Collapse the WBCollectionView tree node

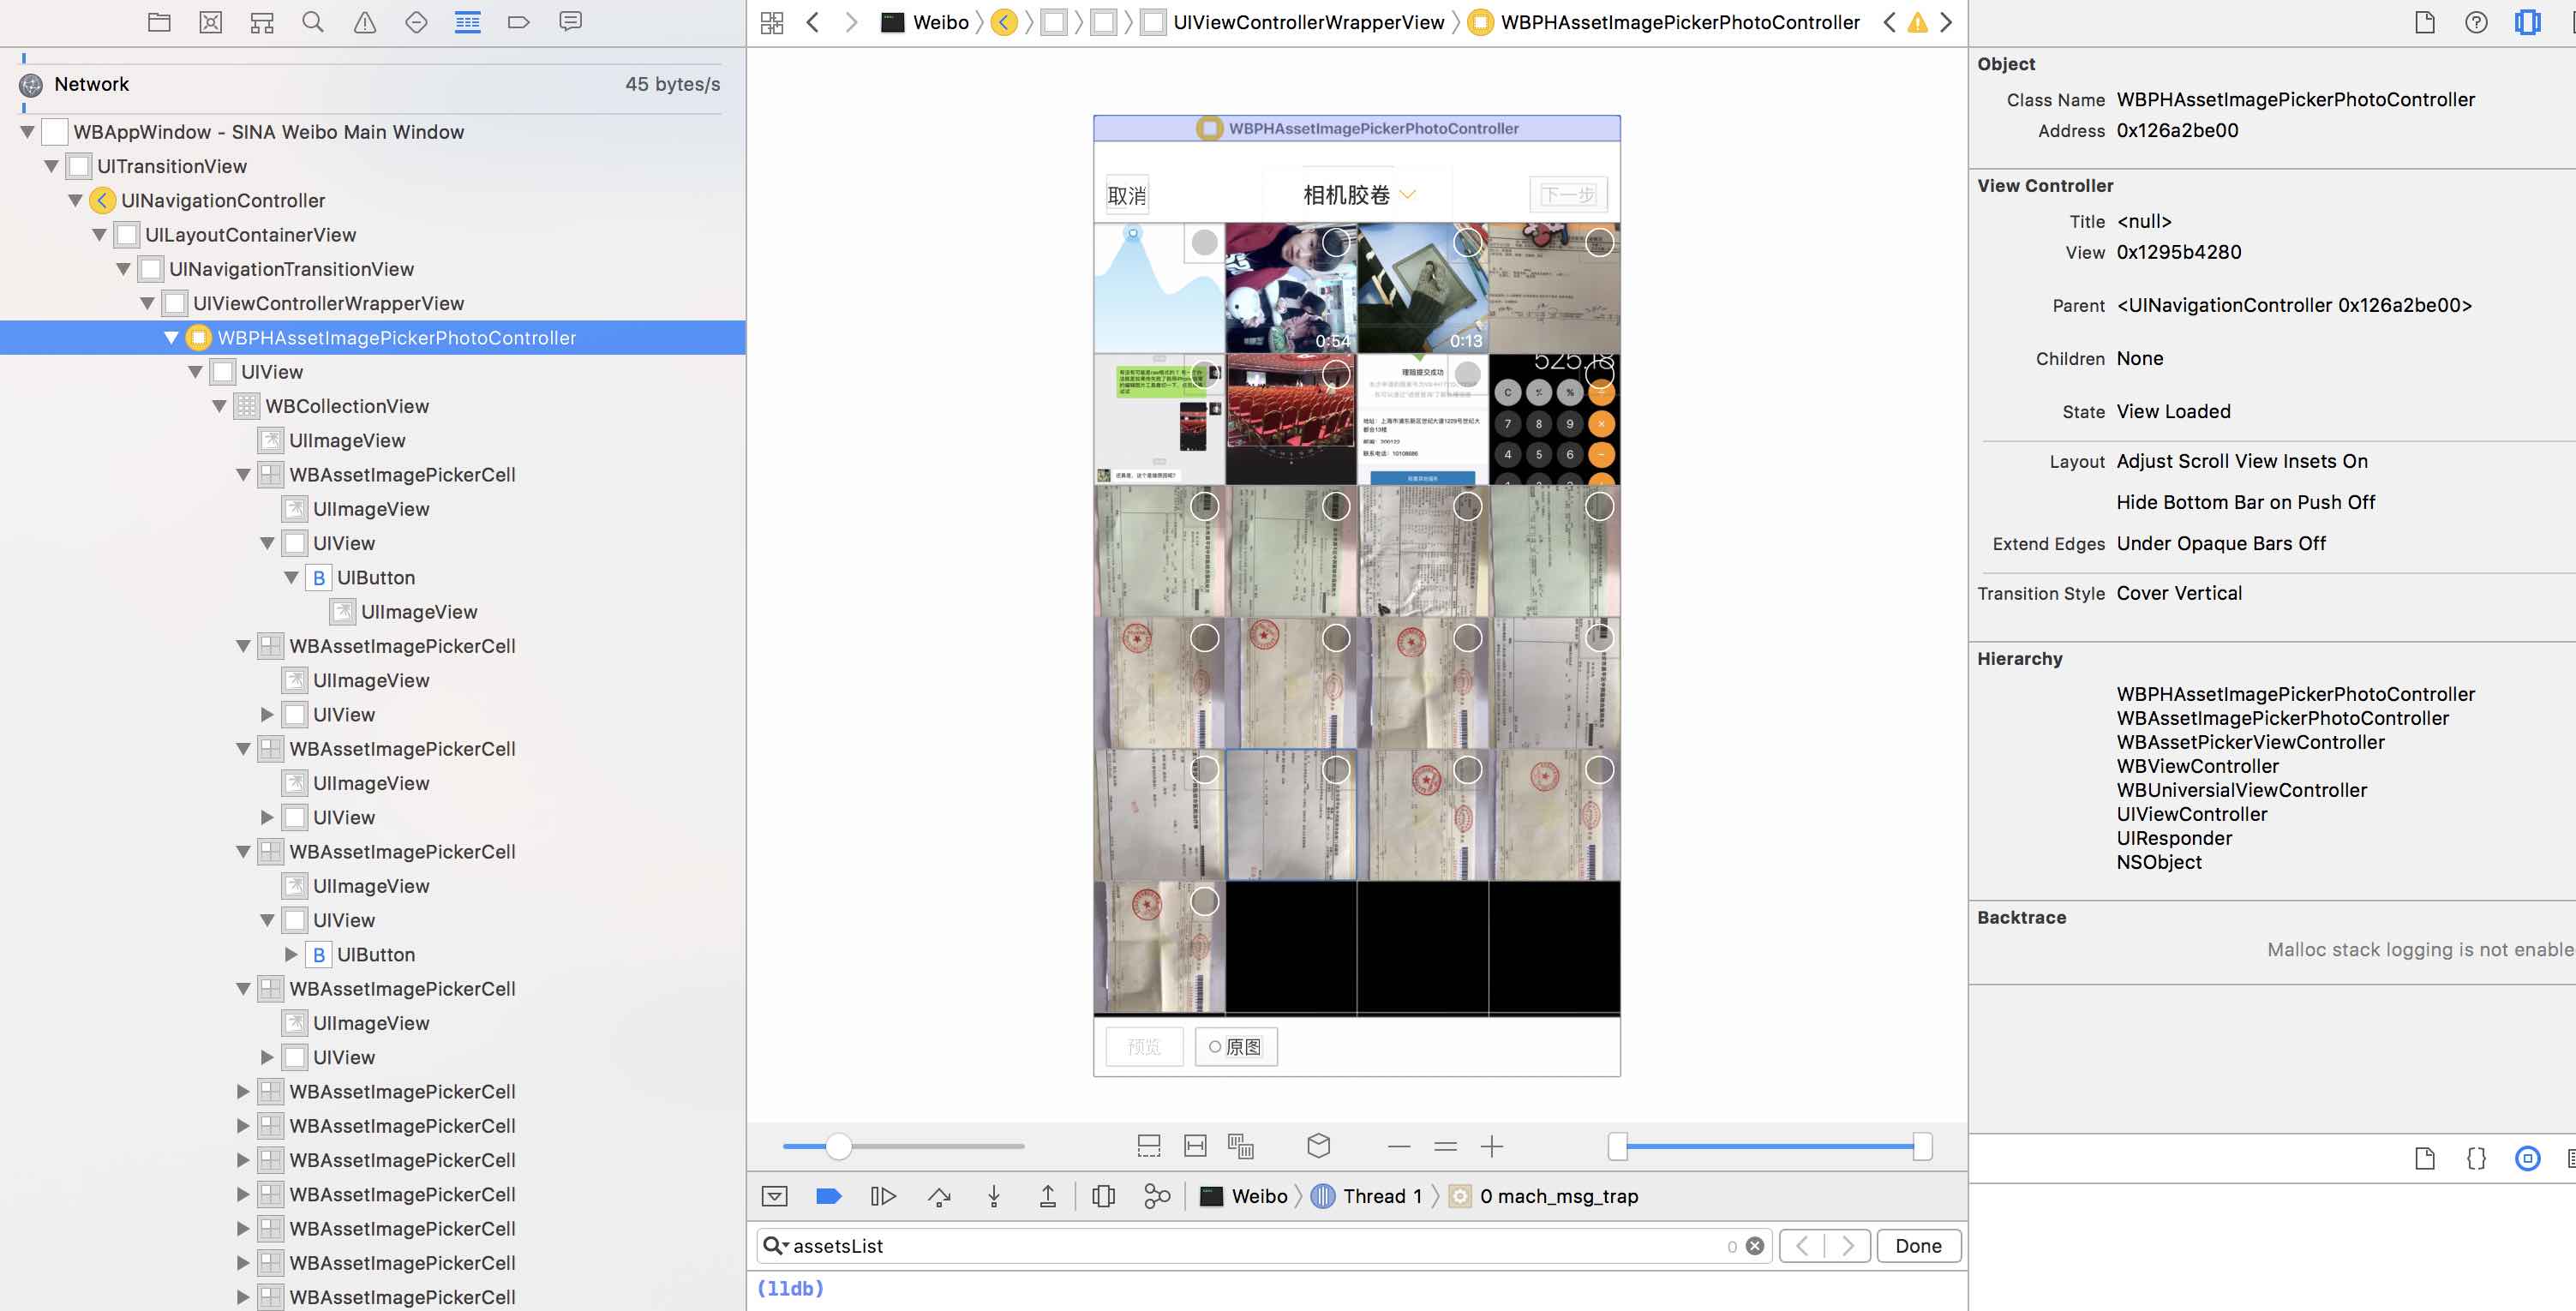[220, 406]
